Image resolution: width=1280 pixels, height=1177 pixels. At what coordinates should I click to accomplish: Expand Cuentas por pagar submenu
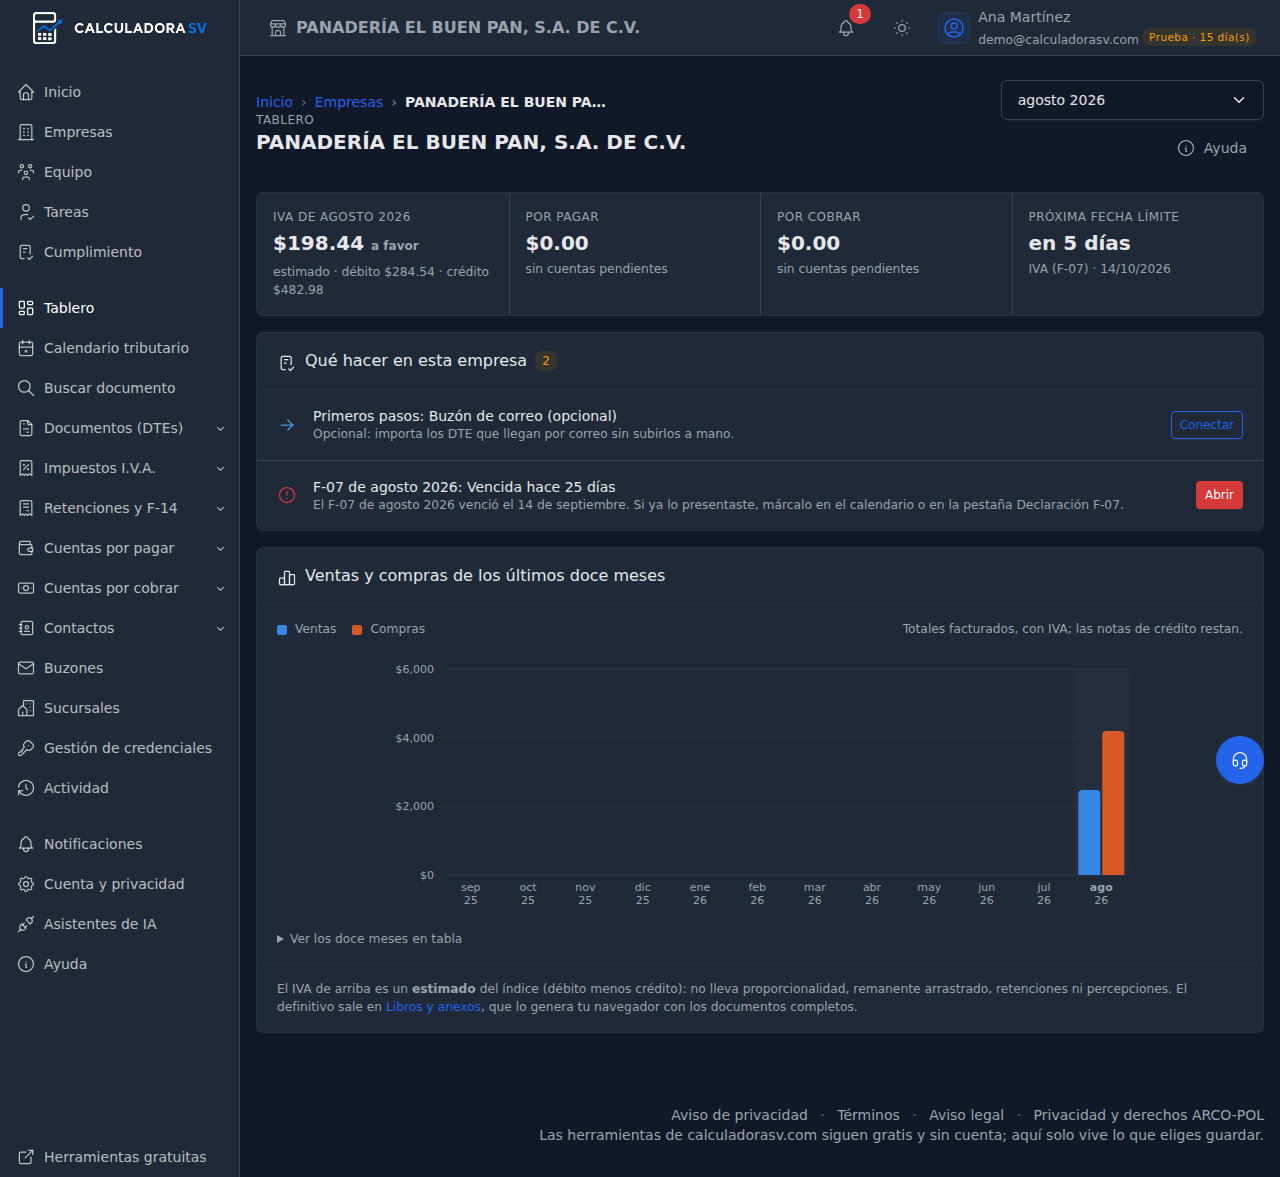[x=220, y=548]
